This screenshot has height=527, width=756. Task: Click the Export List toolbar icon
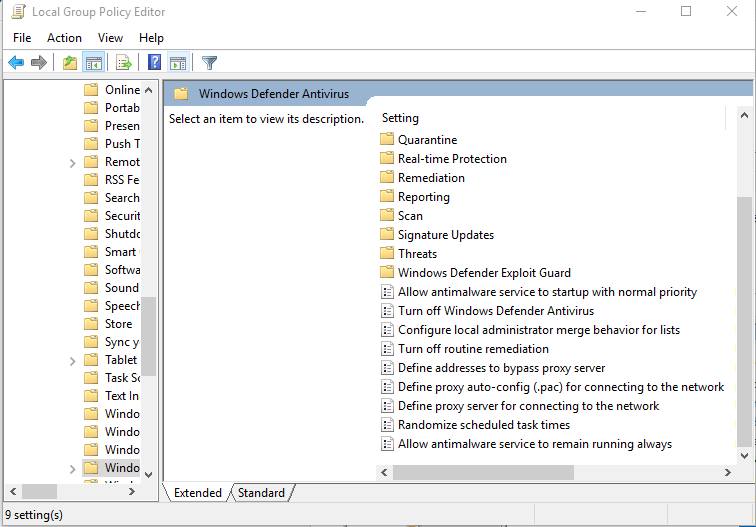[x=123, y=63]
